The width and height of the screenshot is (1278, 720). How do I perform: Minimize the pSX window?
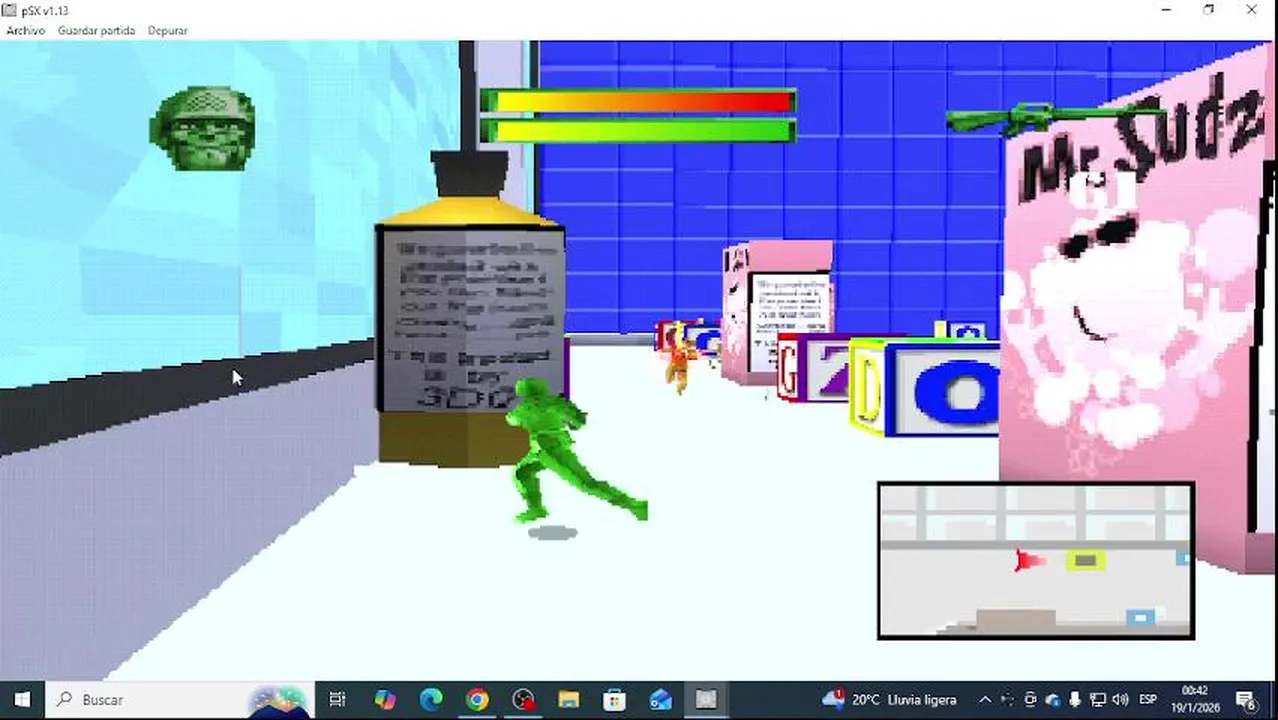coord(1166,10)
